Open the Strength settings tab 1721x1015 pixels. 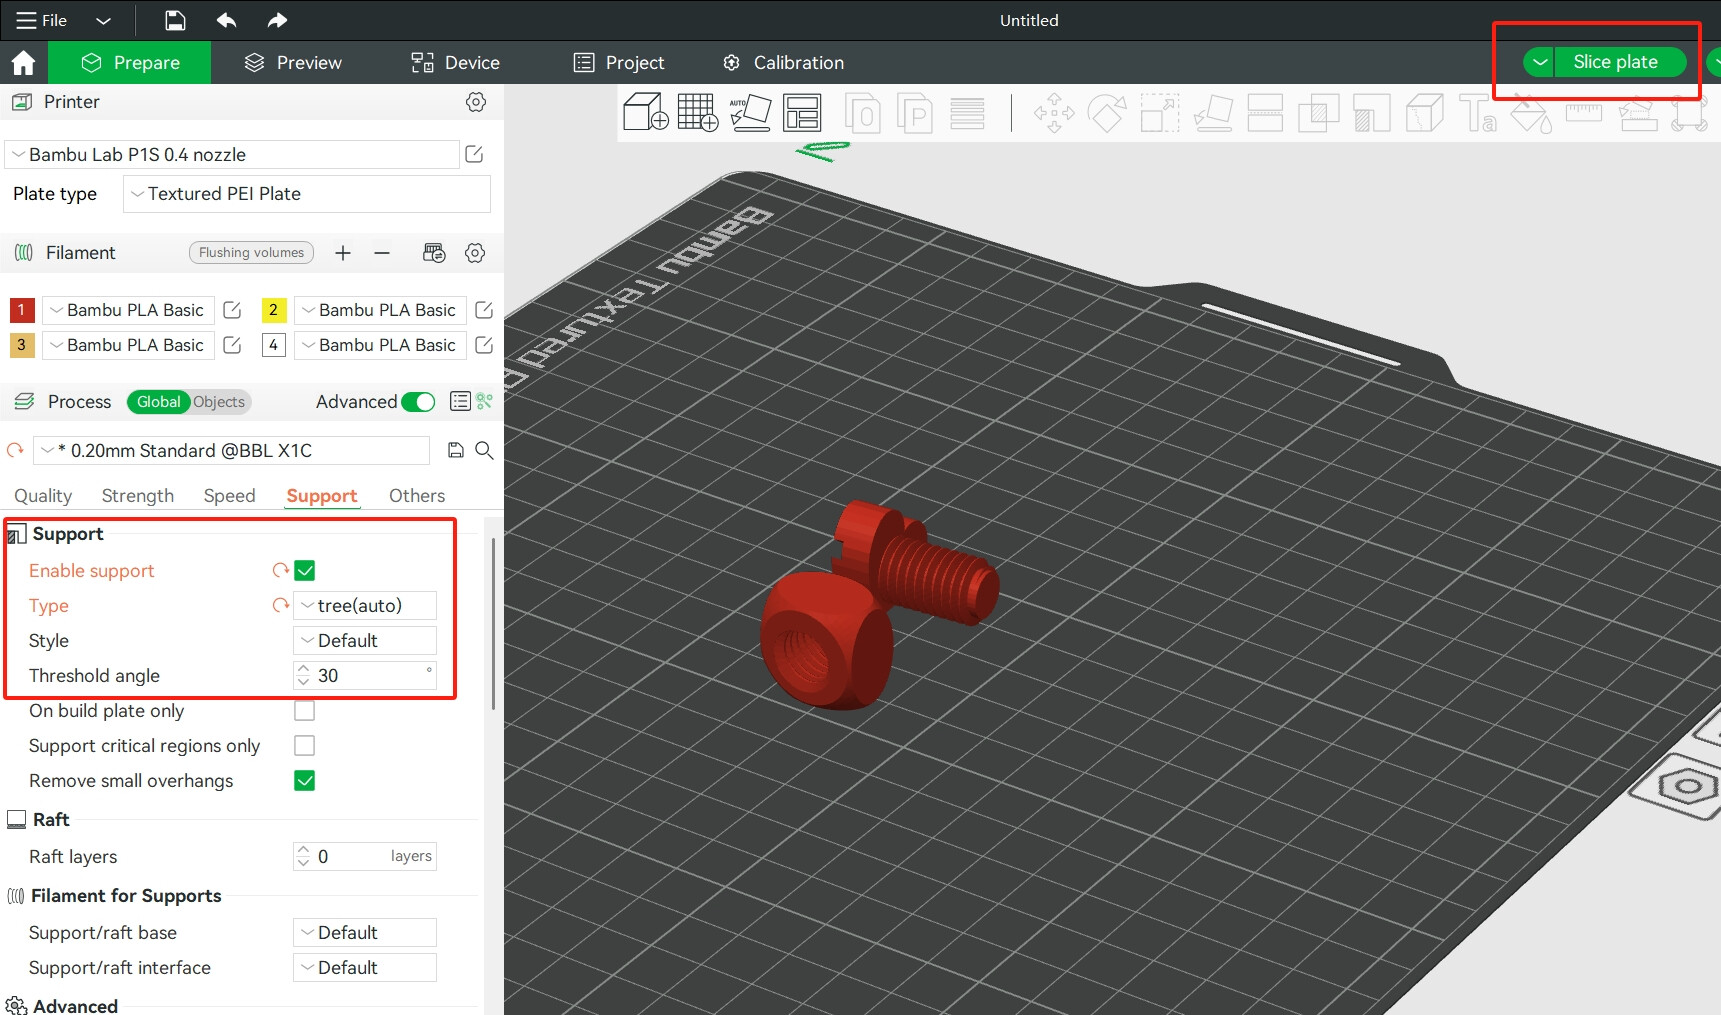pyautogui.click(x=138, y=496)
